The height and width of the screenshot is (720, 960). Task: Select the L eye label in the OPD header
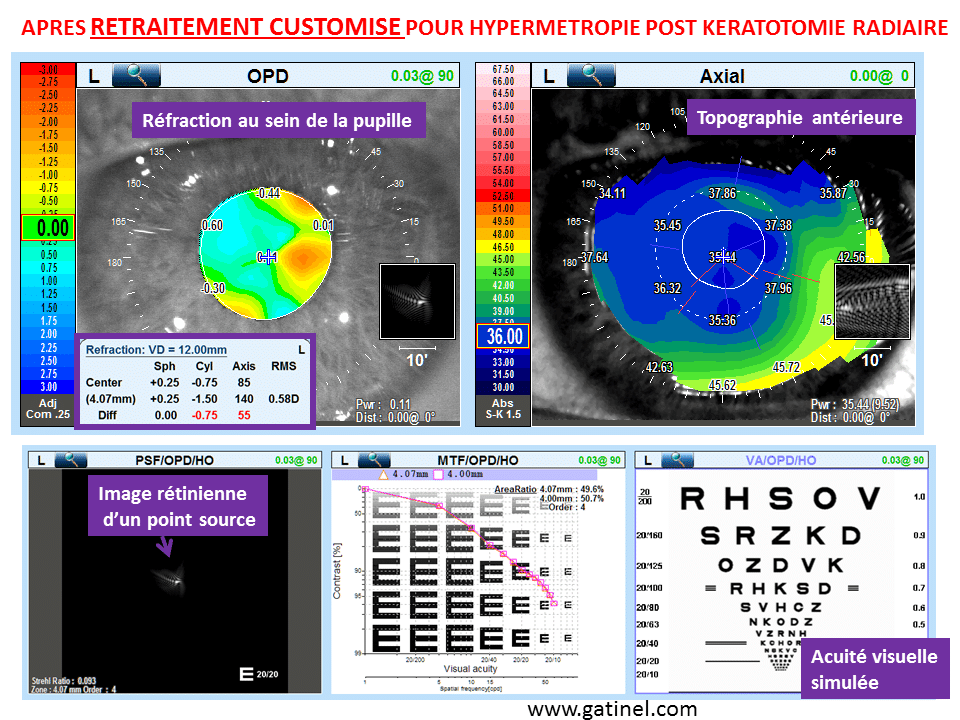94,77
